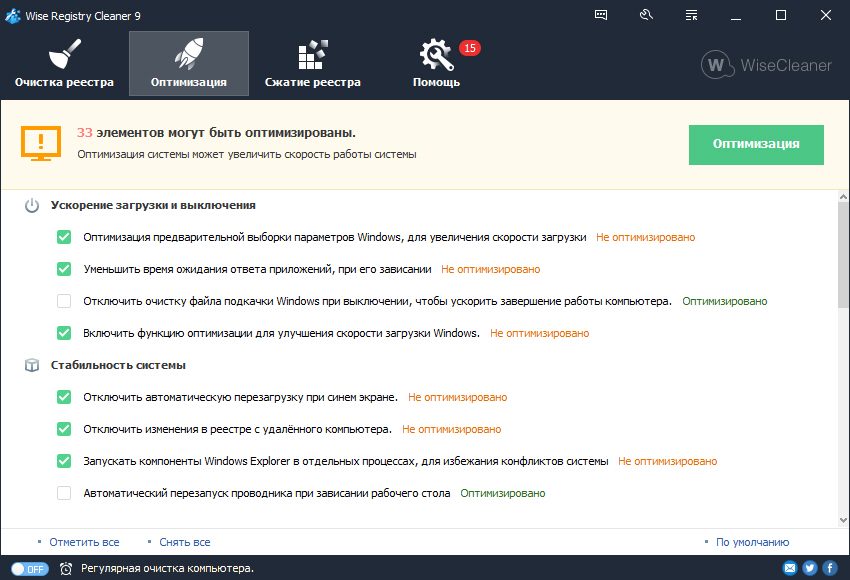Click the По умолчанию link
The height and width of the screenshot is (580, 850).
752,542
